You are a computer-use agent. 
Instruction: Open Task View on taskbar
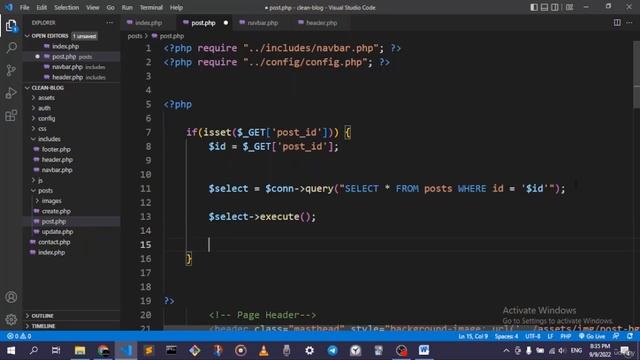pos(56,350)
